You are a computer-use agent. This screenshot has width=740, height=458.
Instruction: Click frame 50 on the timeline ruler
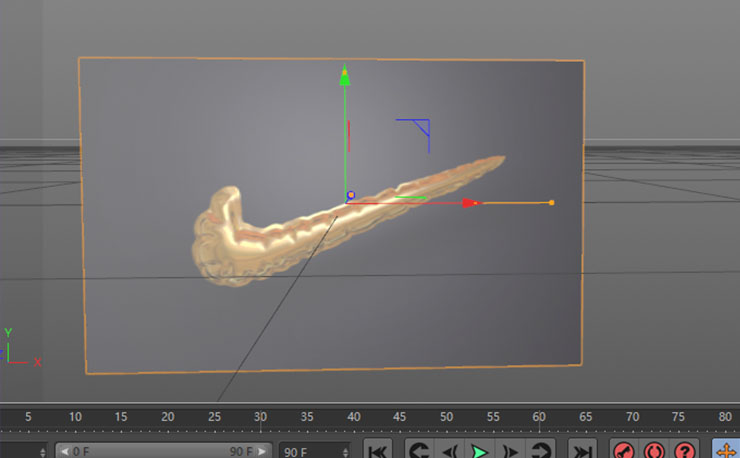pyautogui.click(x=446, y=416)
